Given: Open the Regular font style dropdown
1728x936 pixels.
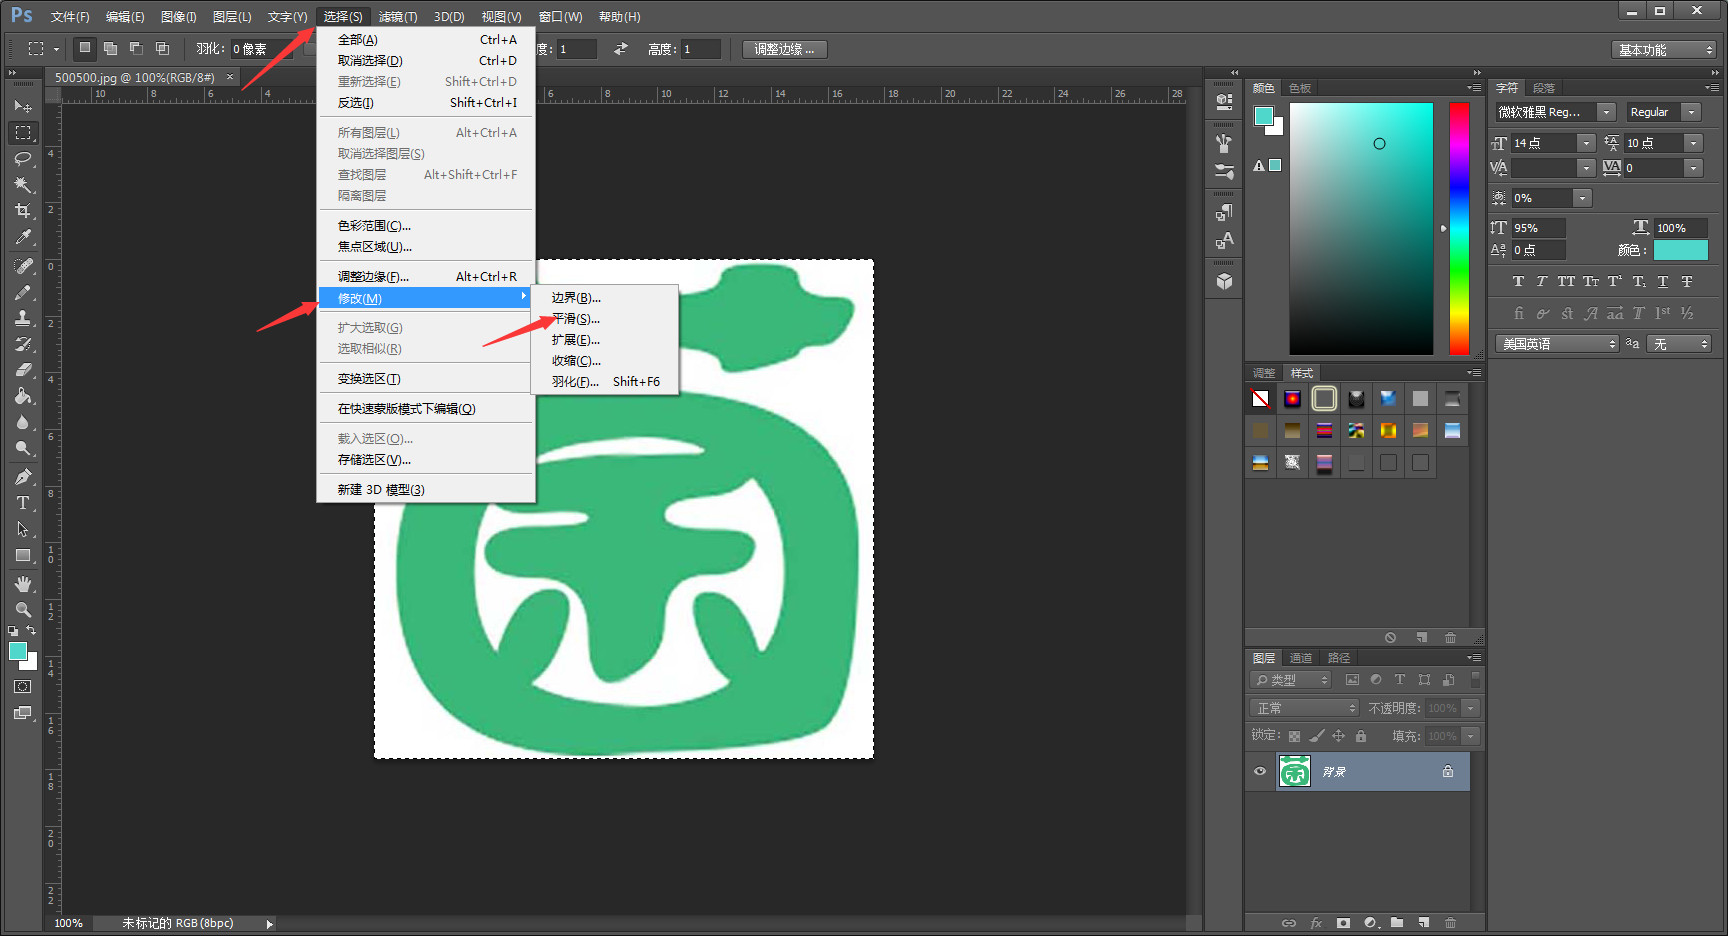Looking at the screenshot, I should point(1691,112).
